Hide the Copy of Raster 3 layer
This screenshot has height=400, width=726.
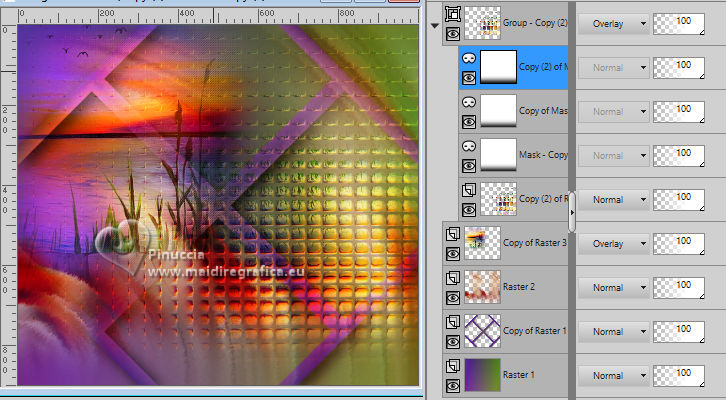(453, 254)
